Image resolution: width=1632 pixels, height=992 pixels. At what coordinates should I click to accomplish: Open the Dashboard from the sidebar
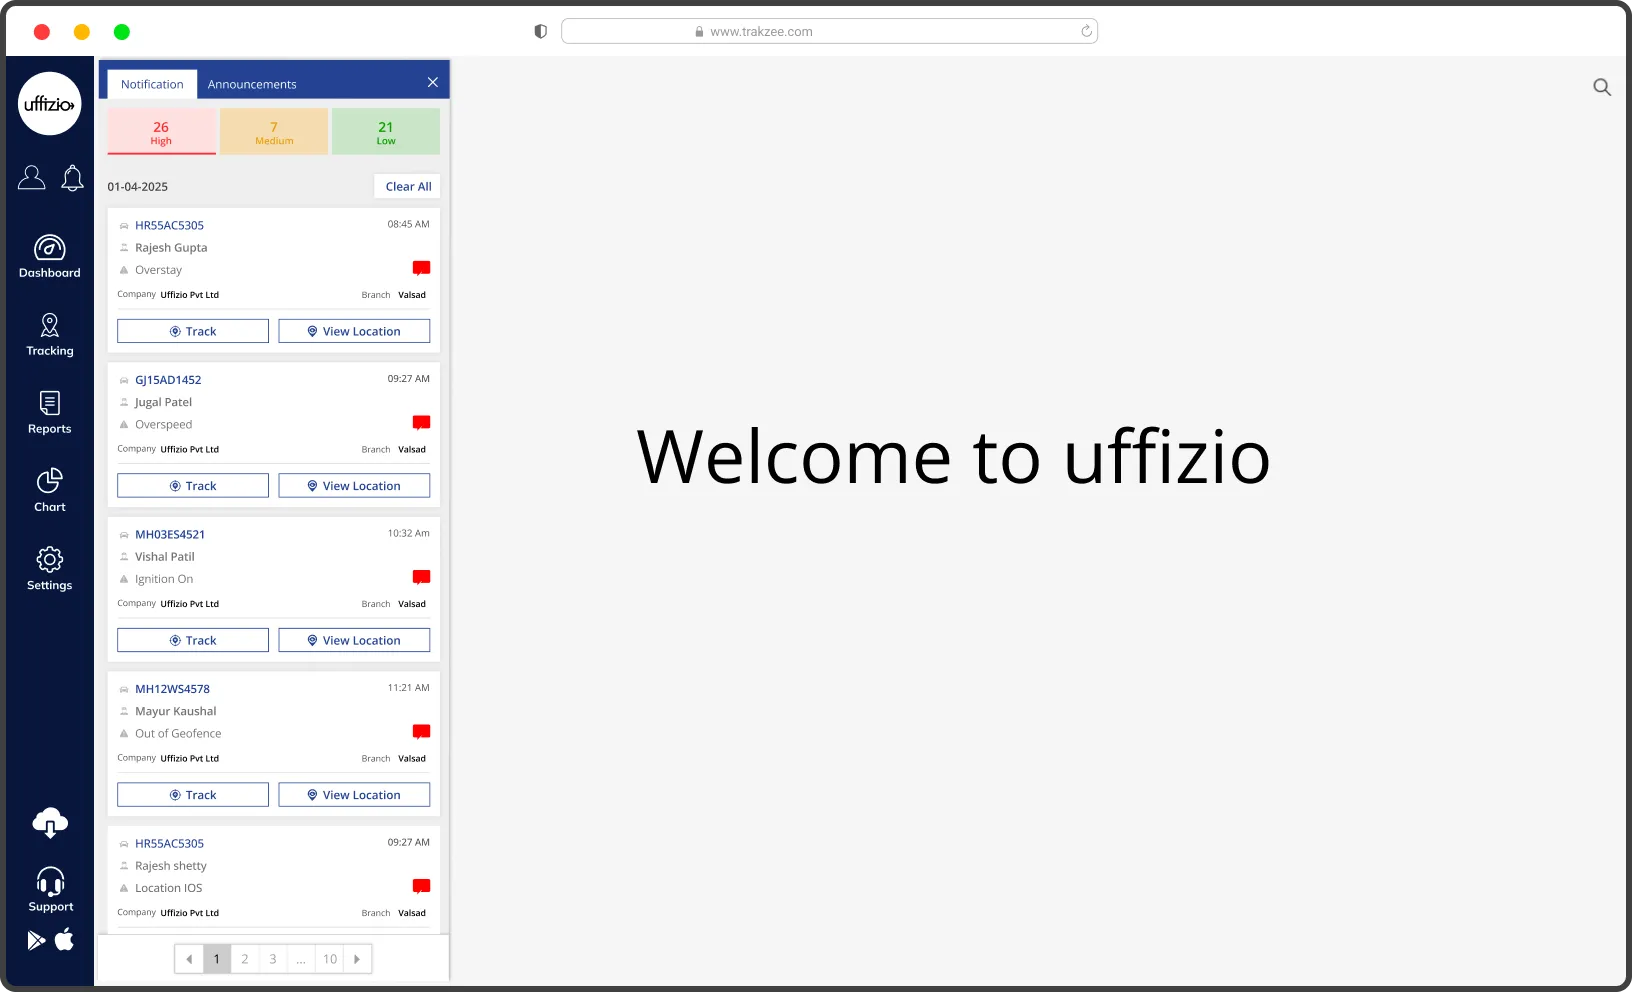50,257
